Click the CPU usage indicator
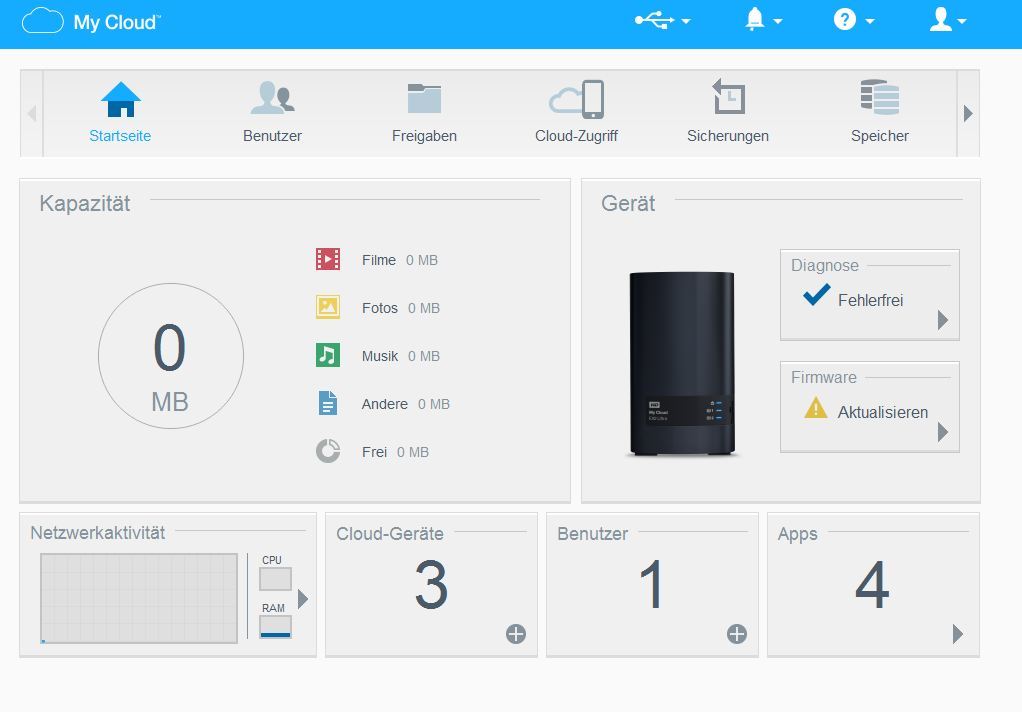The image size is (1022, 712). pyautogui.click(x=275, y=578)
